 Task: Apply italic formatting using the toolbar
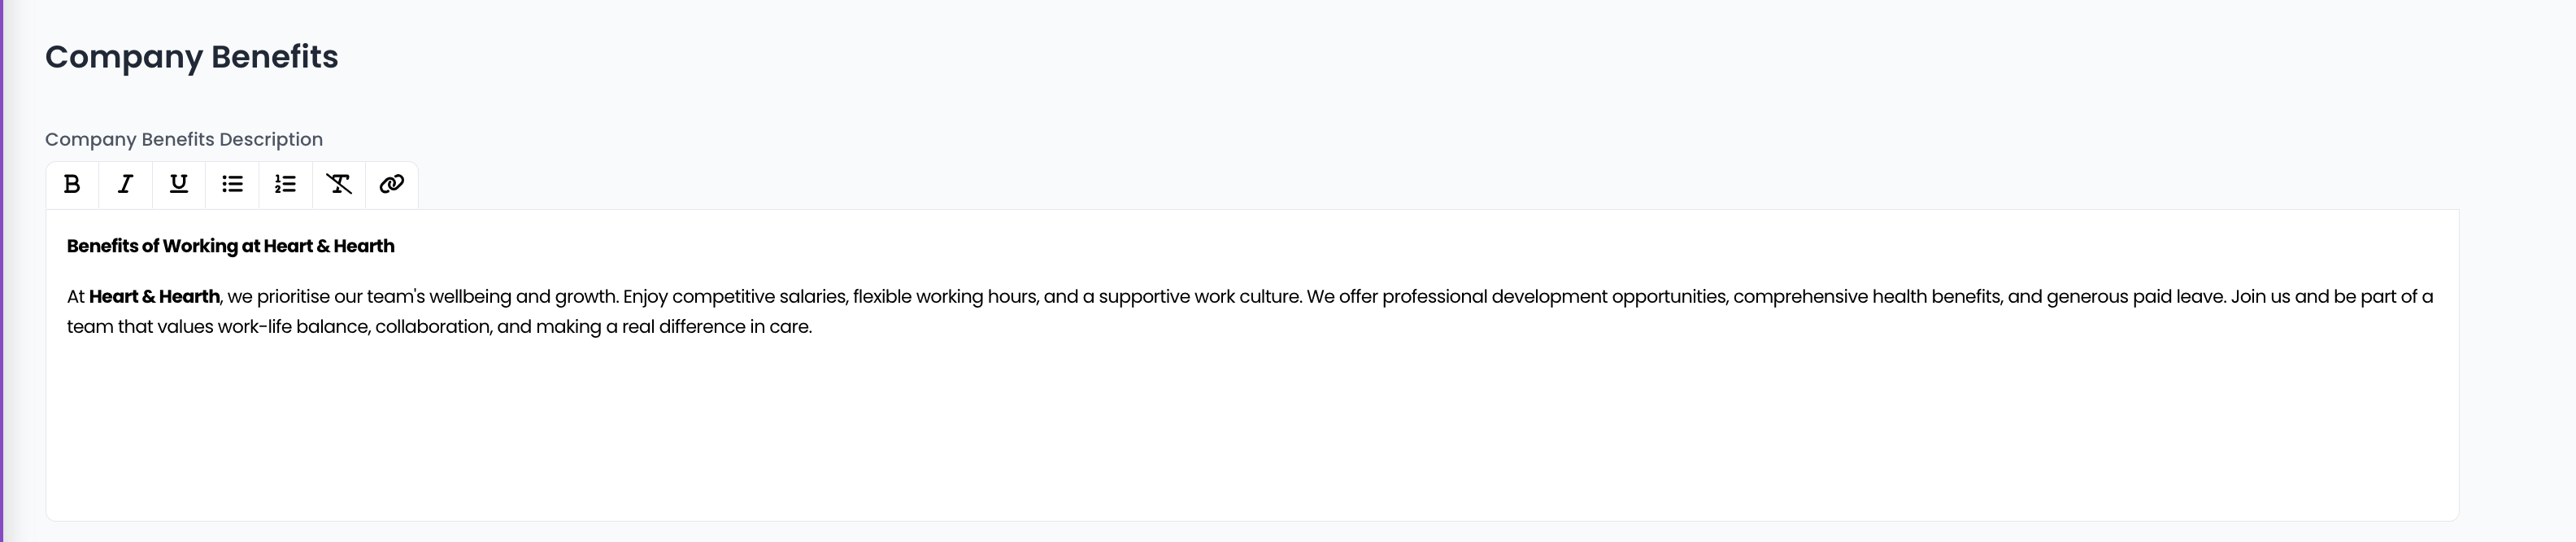point(126,184)
